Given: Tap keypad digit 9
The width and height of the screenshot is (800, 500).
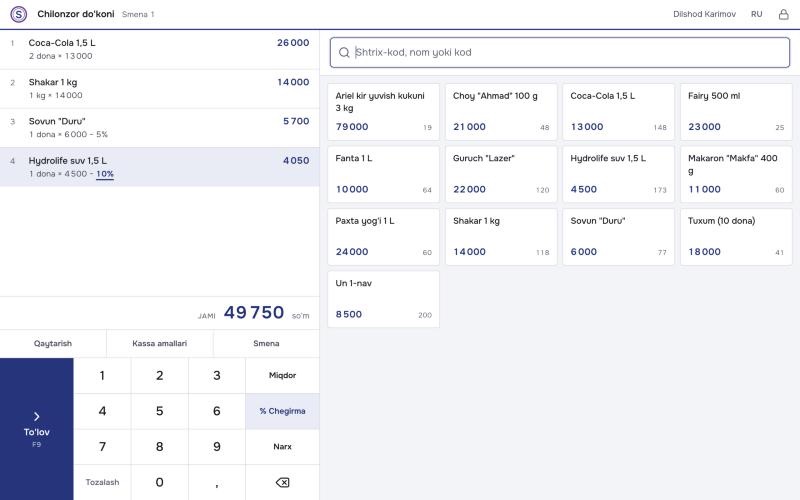Looking at the screenshot, I should pos(217,447).
